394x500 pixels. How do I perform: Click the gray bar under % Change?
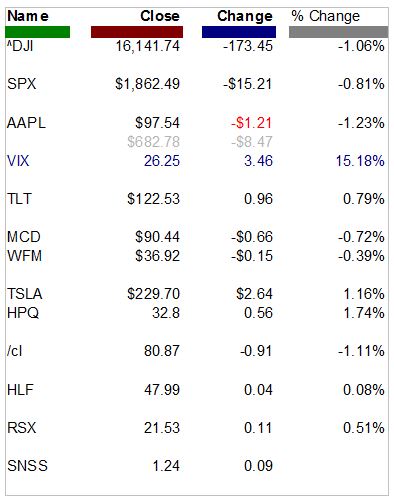(339, 32)
